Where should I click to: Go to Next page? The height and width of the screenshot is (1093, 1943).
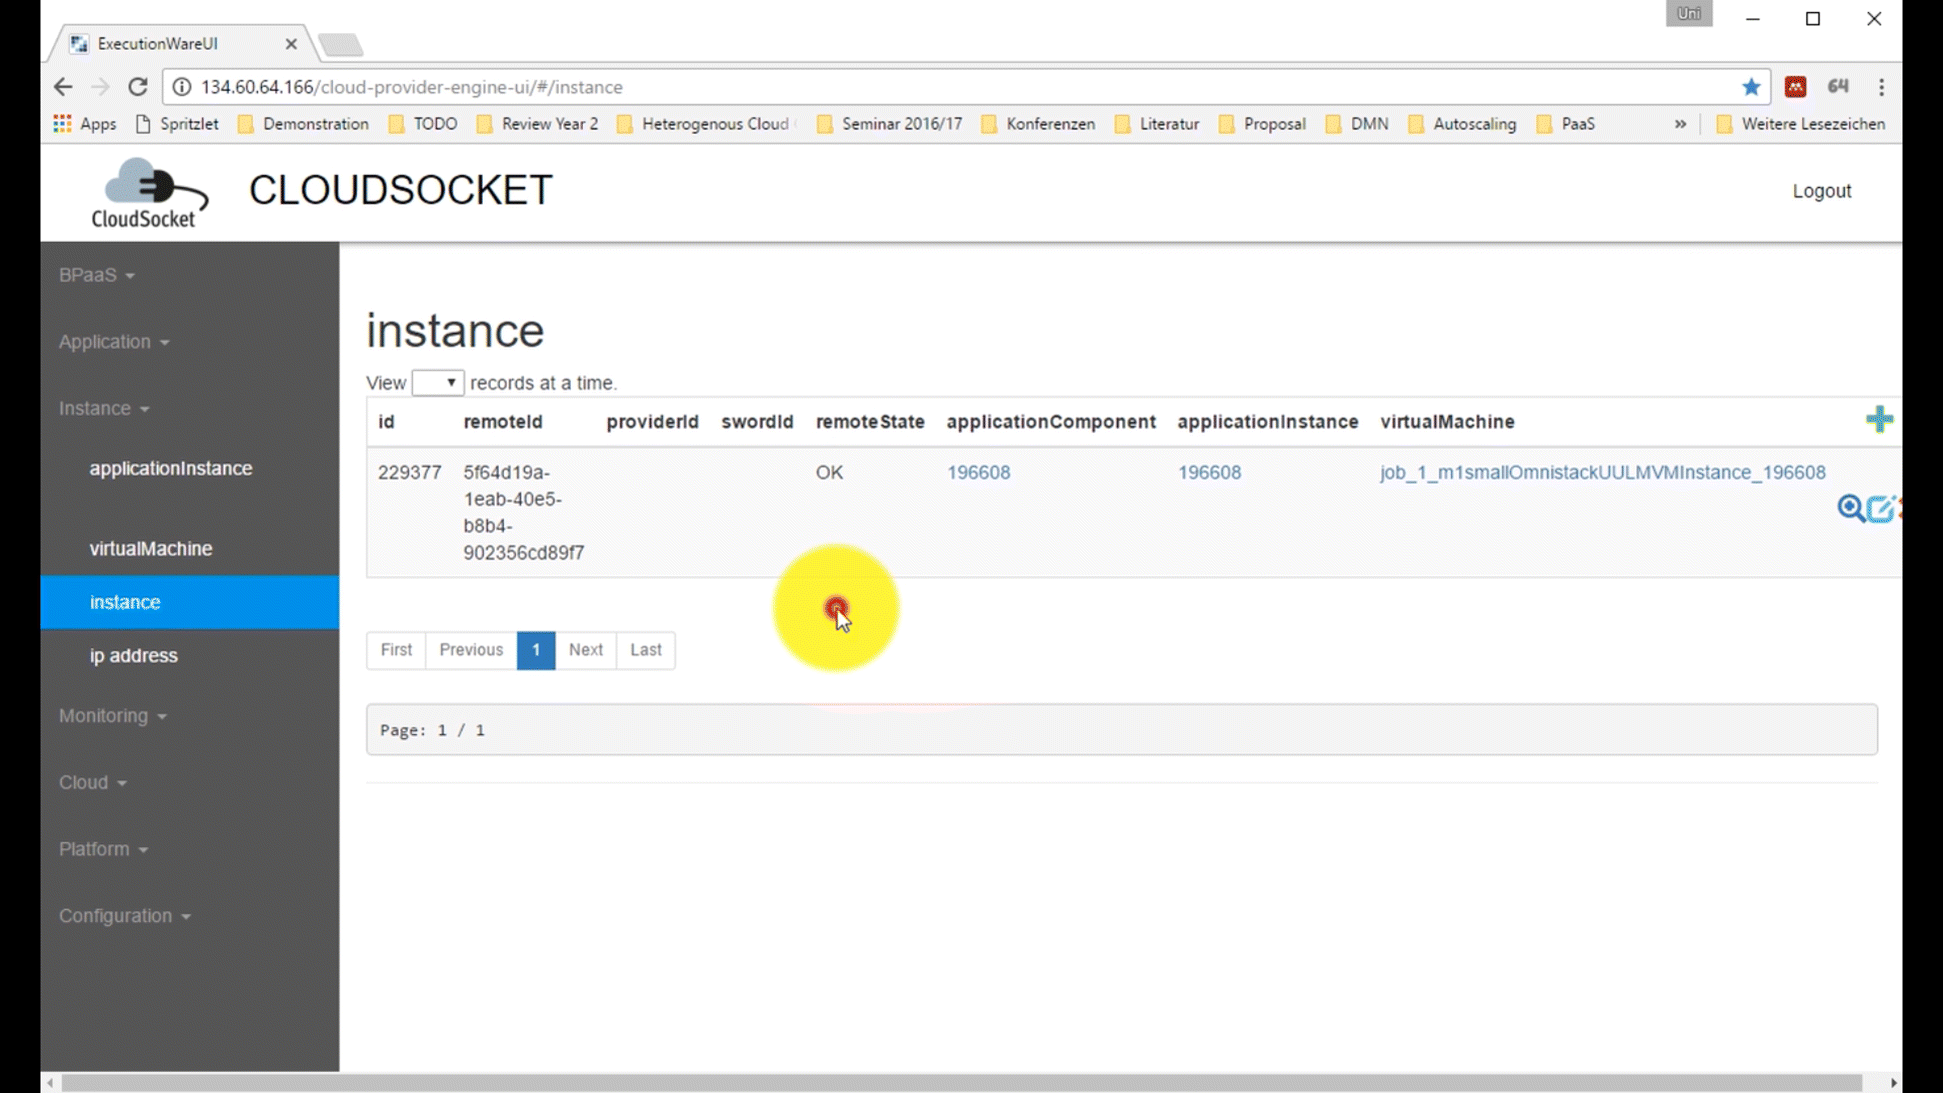(585, 650)
